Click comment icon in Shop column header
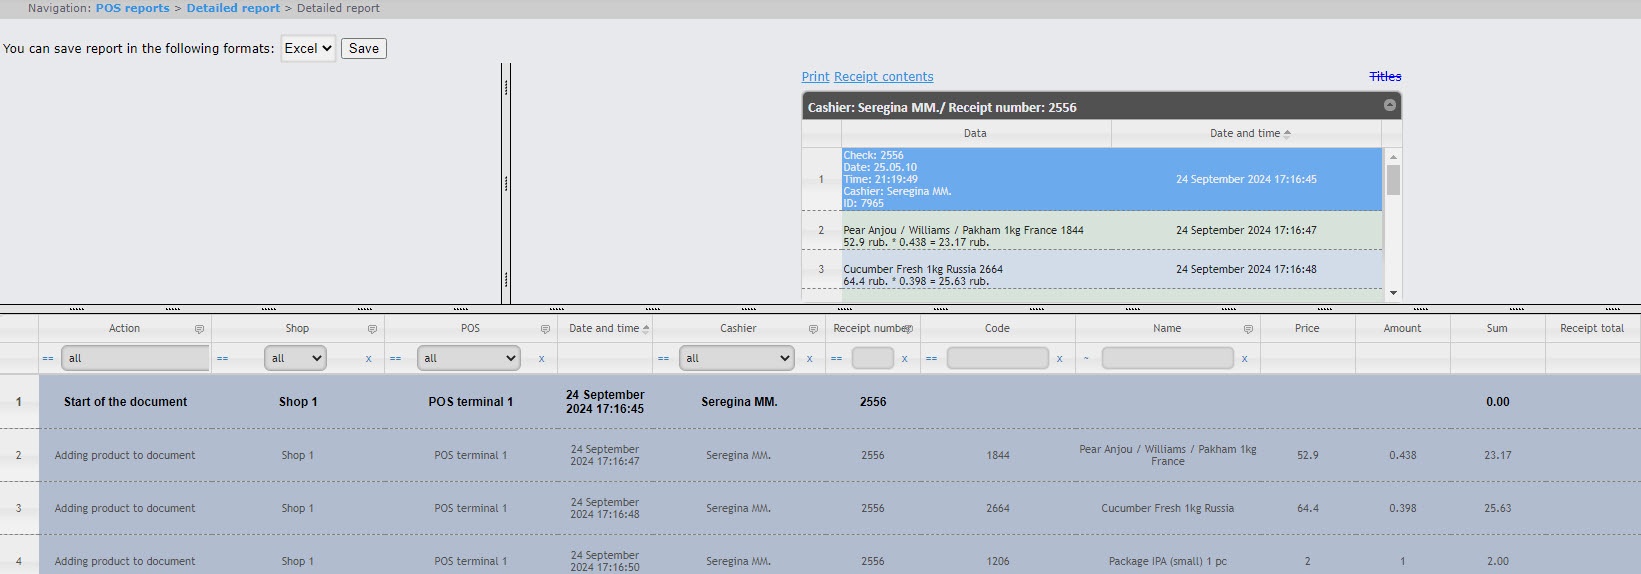 click(372, 329)
